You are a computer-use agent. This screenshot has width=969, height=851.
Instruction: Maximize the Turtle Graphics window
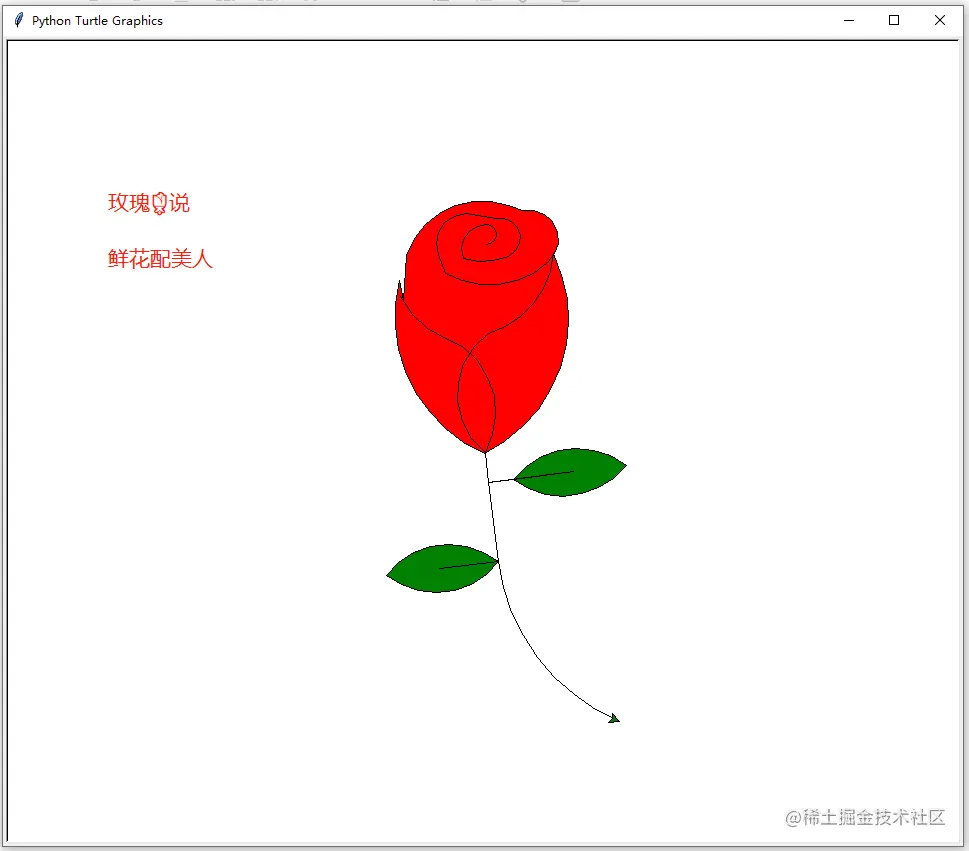point(894,20)
